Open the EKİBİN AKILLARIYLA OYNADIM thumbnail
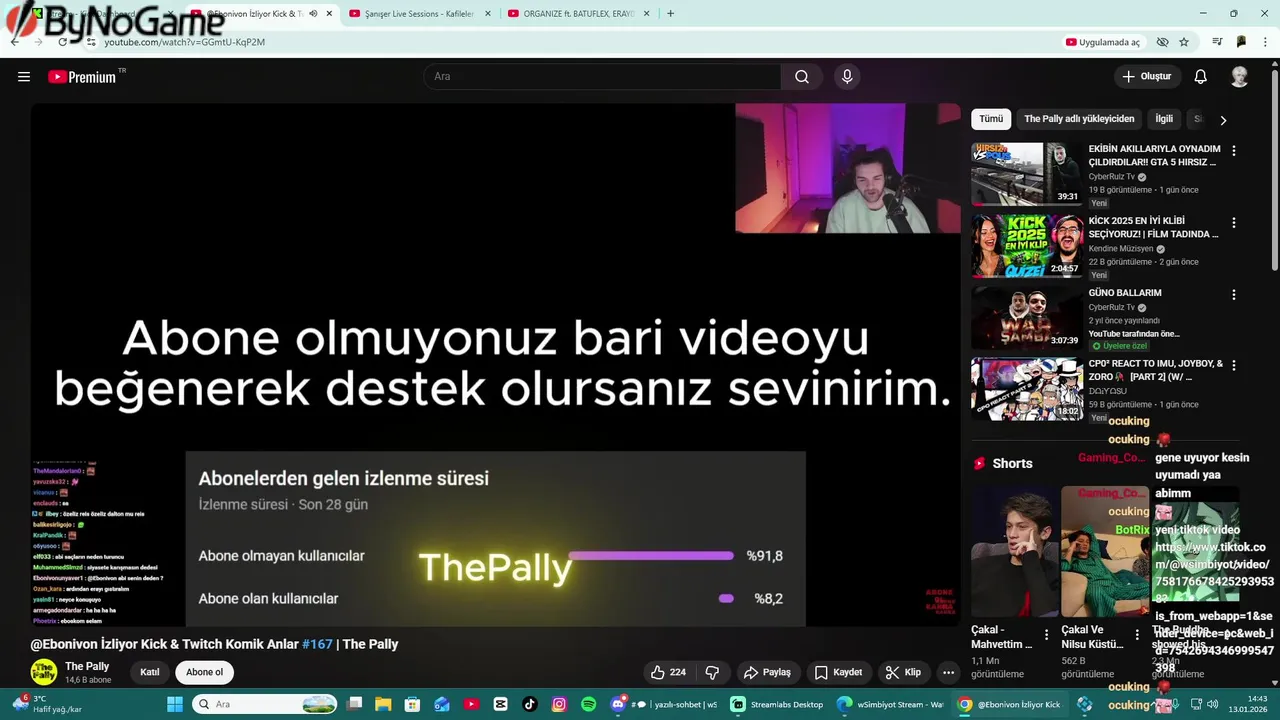1280x720 pixels. point(1027,174)
